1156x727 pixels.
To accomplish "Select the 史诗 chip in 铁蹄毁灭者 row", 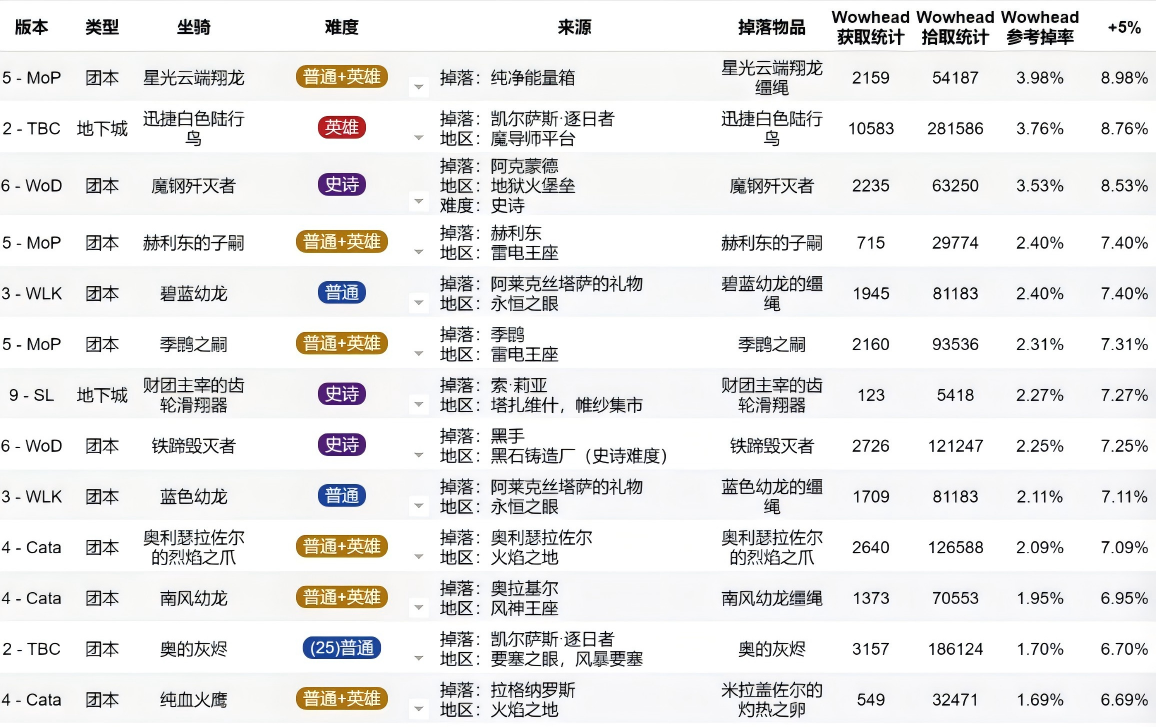I will coord(341,444).
